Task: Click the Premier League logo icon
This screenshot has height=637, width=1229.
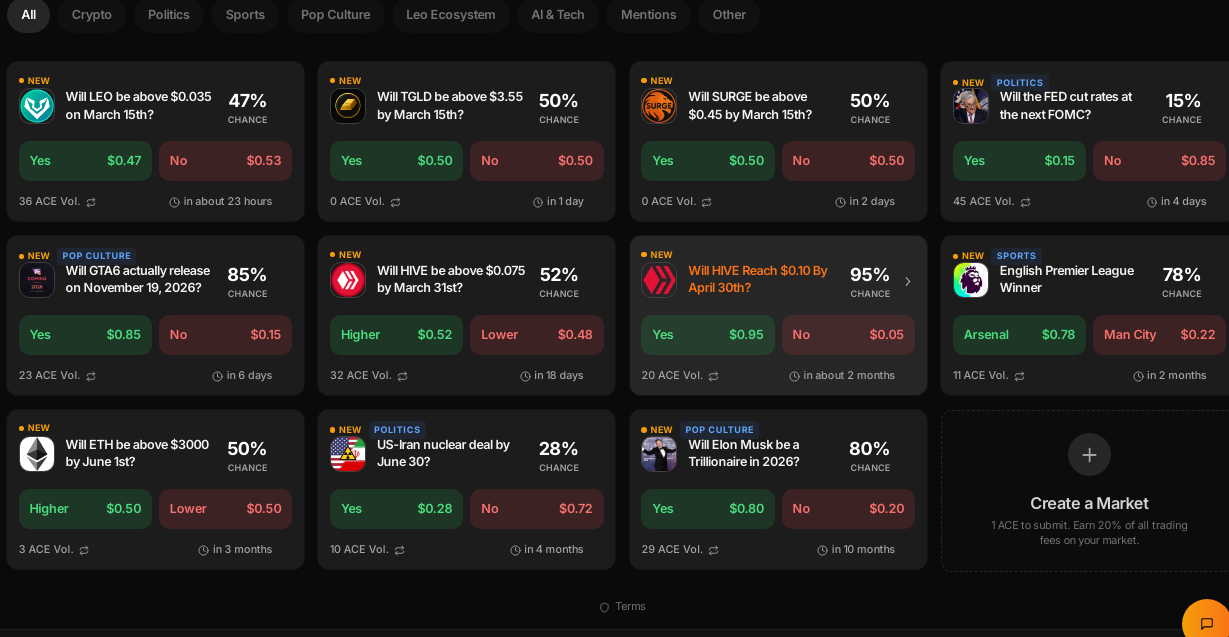Action: pyautogui.click(x=971, y=280)
